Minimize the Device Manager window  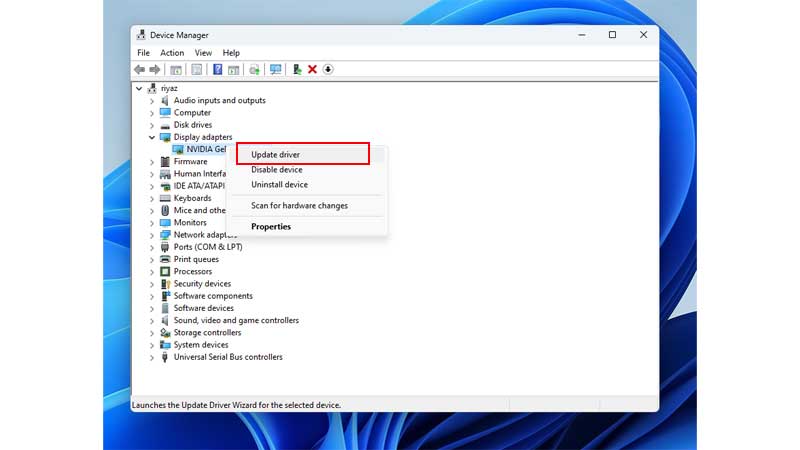click(582, 35)
